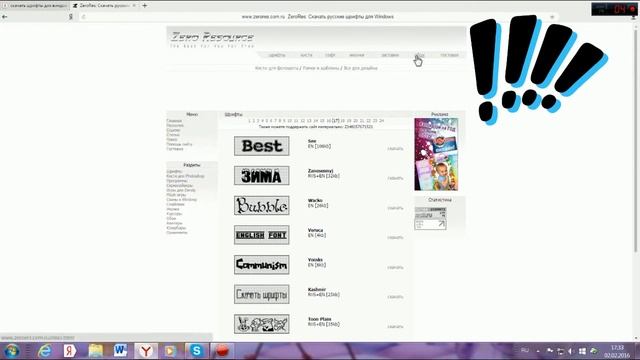
Task: Open first item in top navigation bar
Action: click(x=277, y=55)
